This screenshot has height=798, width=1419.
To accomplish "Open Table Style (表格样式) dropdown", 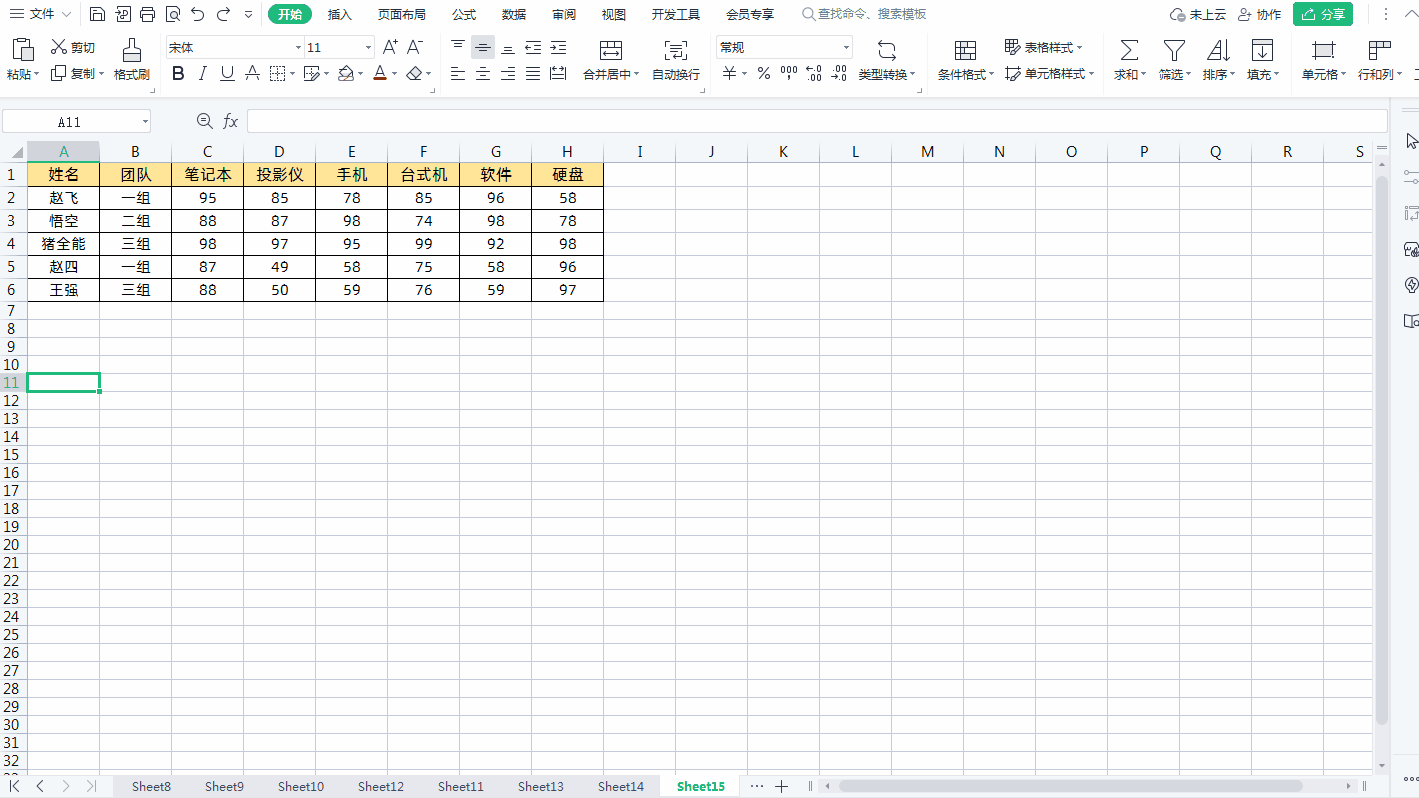I will click(1044, 47).
